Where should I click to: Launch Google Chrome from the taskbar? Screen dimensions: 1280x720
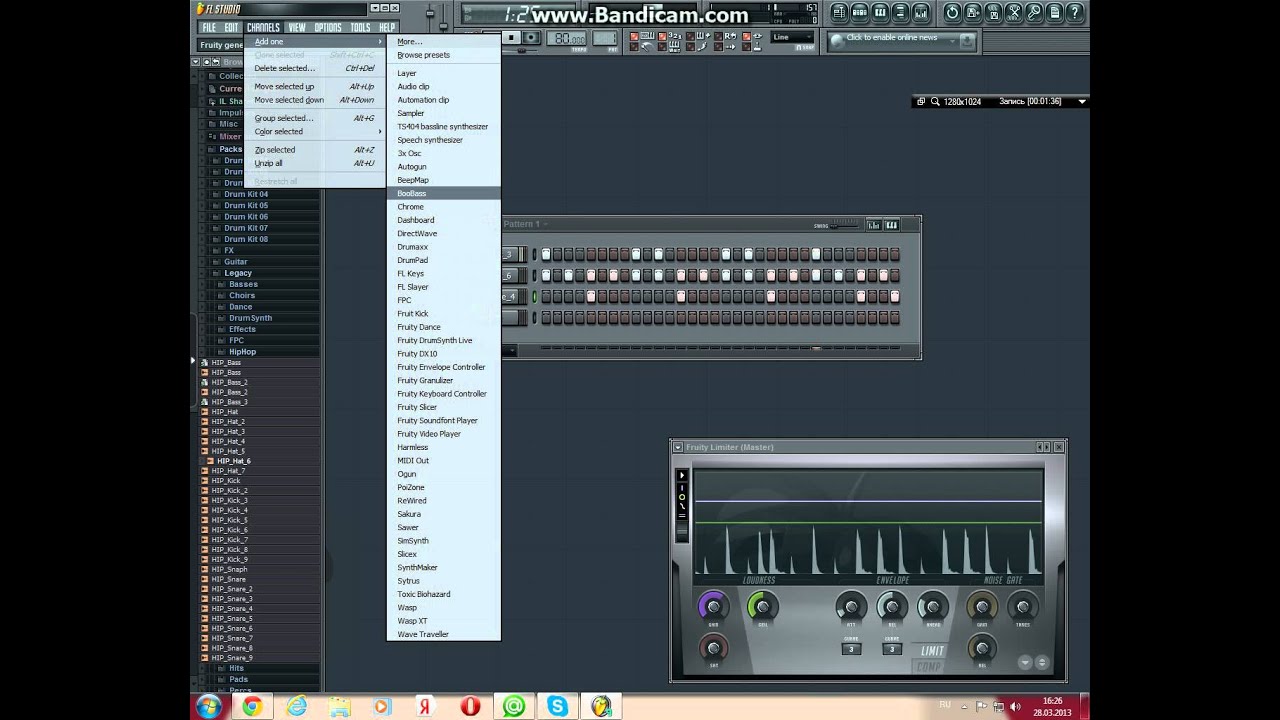pyautogui.click(x=251, y=706)
